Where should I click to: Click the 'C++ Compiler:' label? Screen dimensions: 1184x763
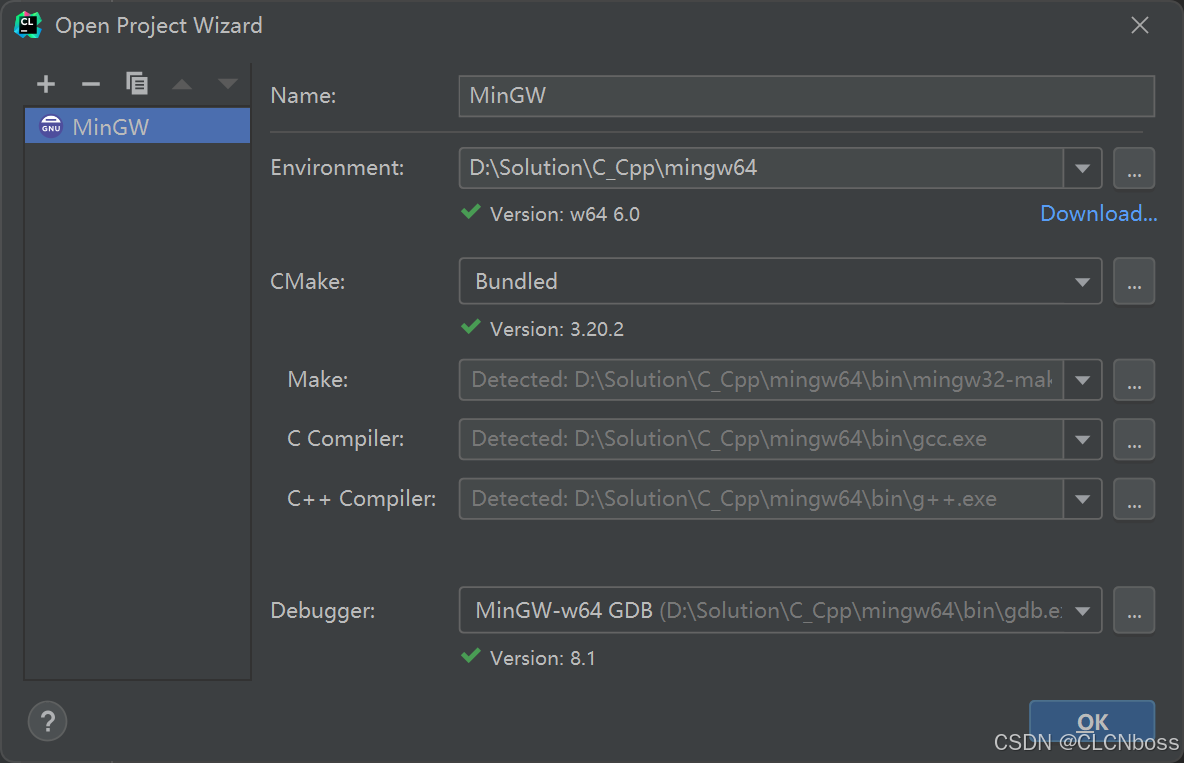(362, 499)
